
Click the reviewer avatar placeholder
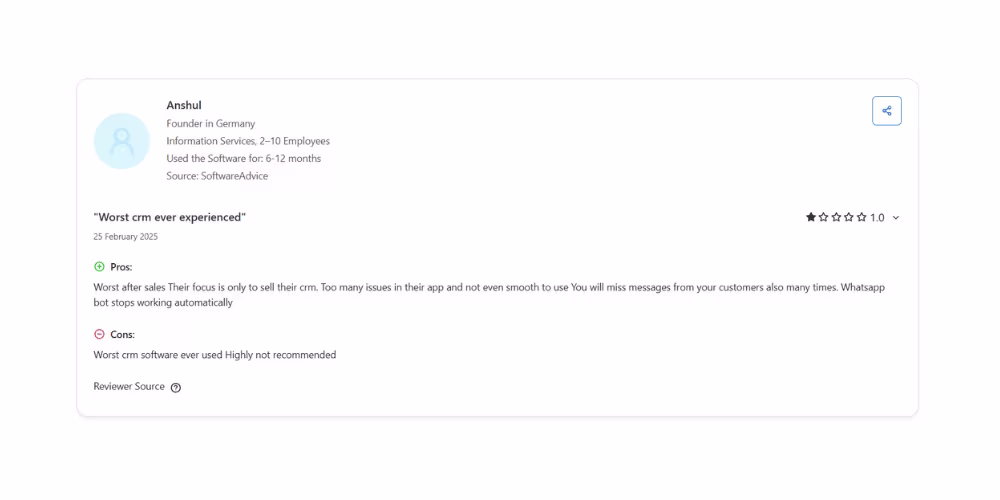[x=122, y=141]
